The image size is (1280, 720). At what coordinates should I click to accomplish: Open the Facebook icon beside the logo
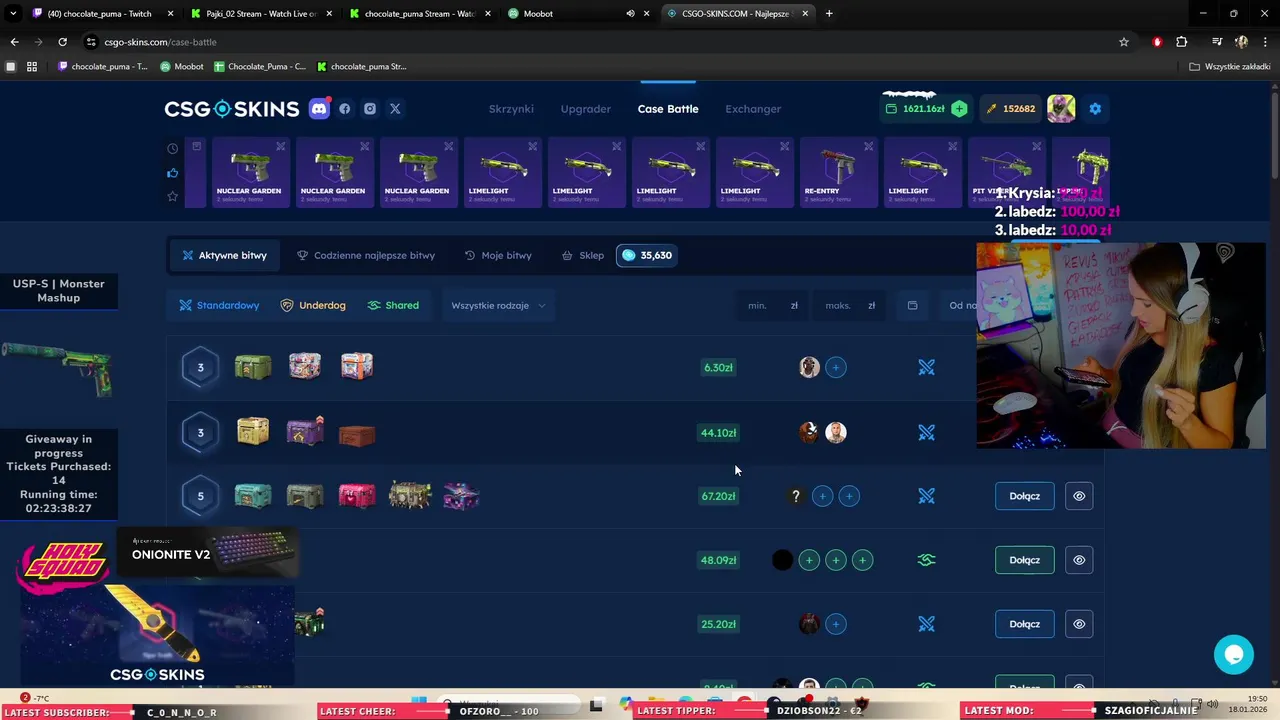pos(345,108)
